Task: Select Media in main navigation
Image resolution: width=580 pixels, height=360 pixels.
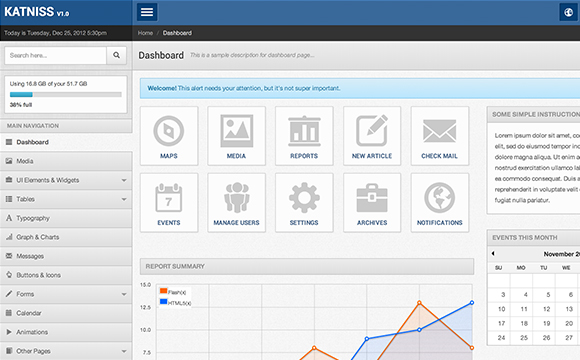Action: (66, 161)
